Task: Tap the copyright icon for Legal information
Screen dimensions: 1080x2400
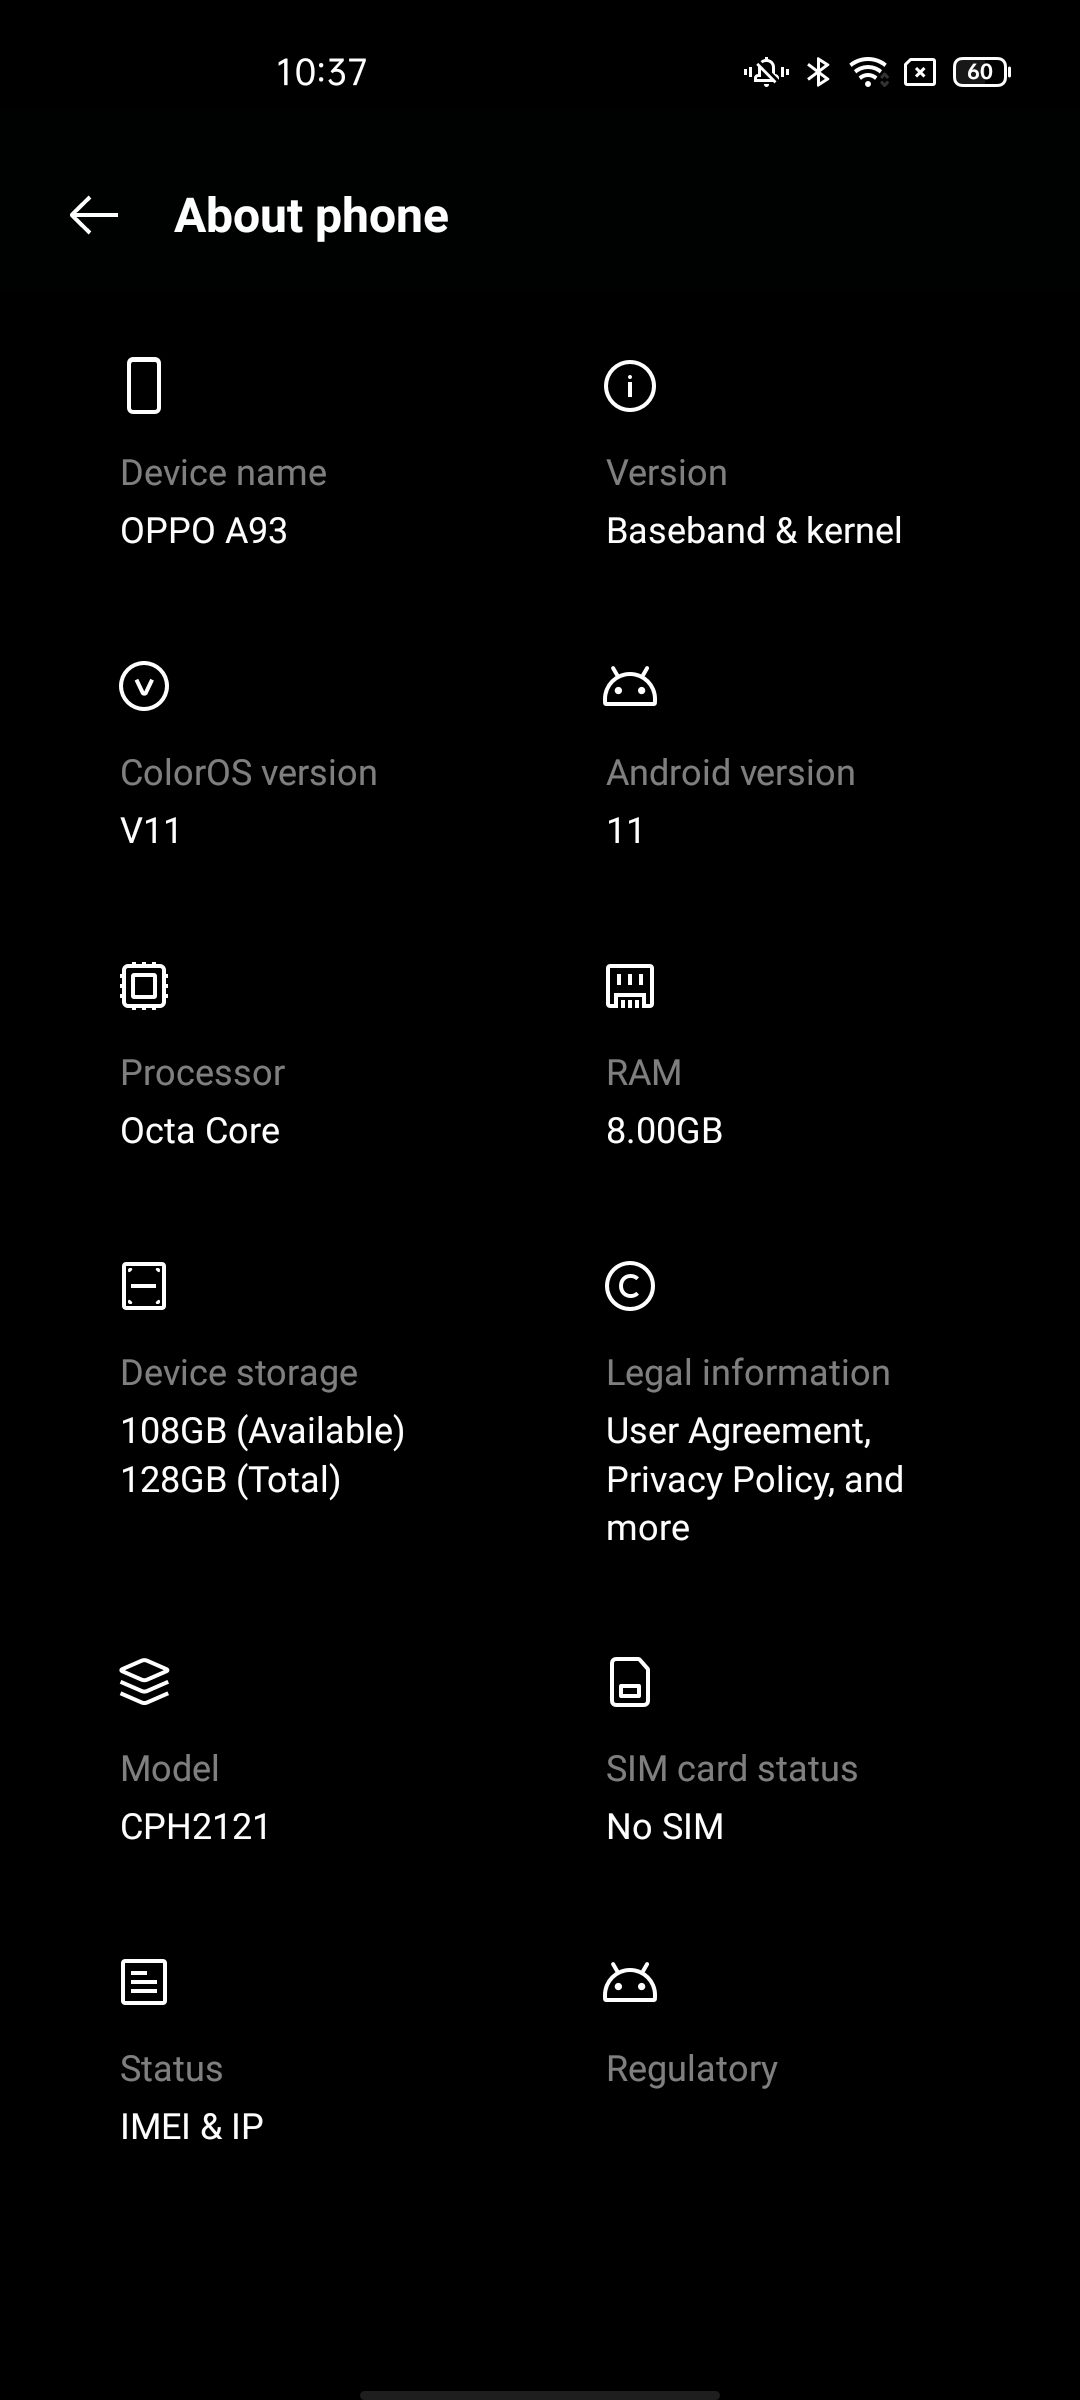Action: (x=630, y=1286)
